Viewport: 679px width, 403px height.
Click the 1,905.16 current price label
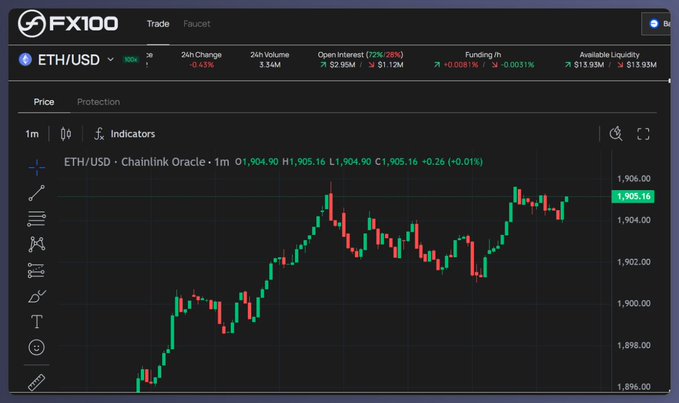pyautogui.click(x=633, y=197)
